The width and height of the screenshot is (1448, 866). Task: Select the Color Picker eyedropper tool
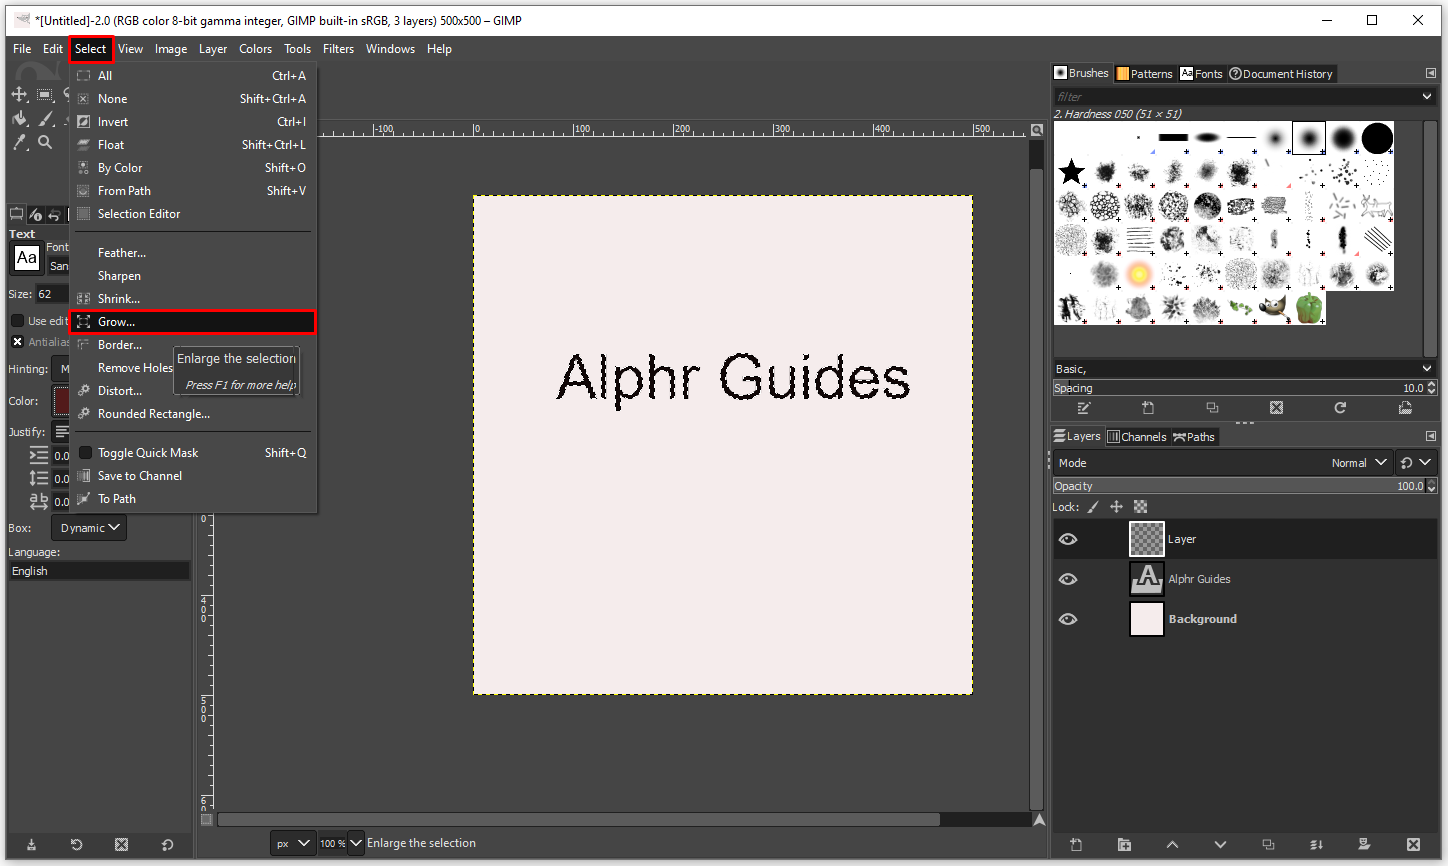[x=20, y=143]
